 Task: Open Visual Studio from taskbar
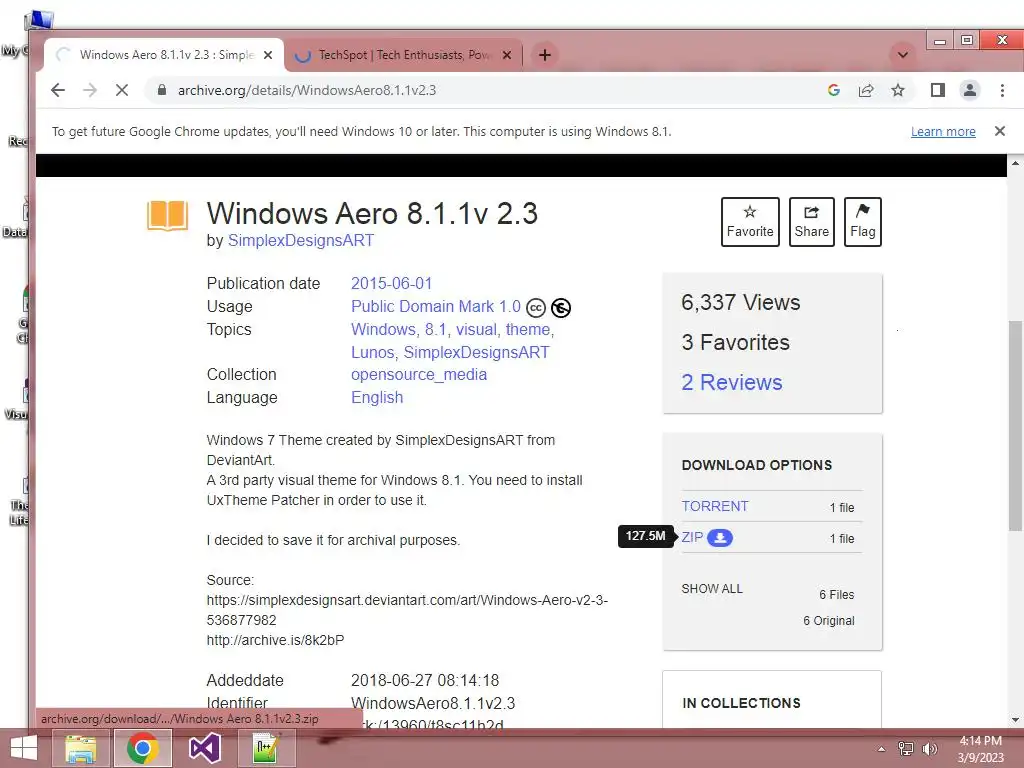(x=204, y=748)
